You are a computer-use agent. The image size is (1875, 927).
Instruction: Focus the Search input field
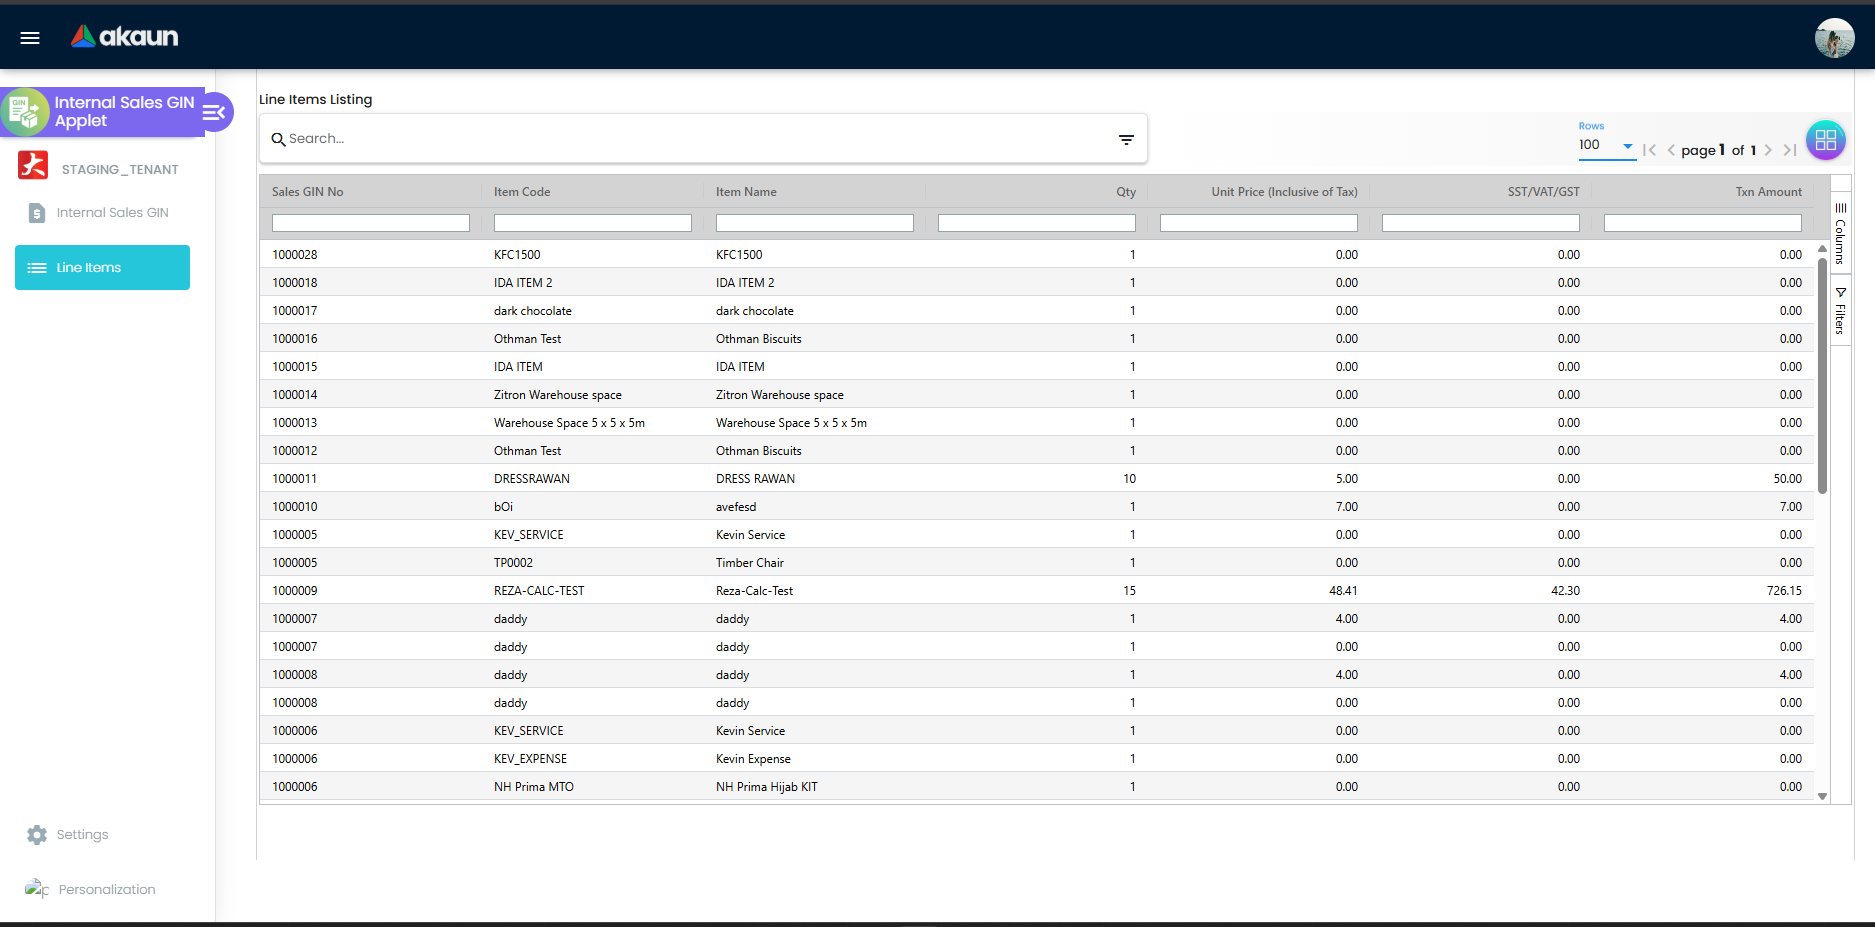click(x=695, y=139)
